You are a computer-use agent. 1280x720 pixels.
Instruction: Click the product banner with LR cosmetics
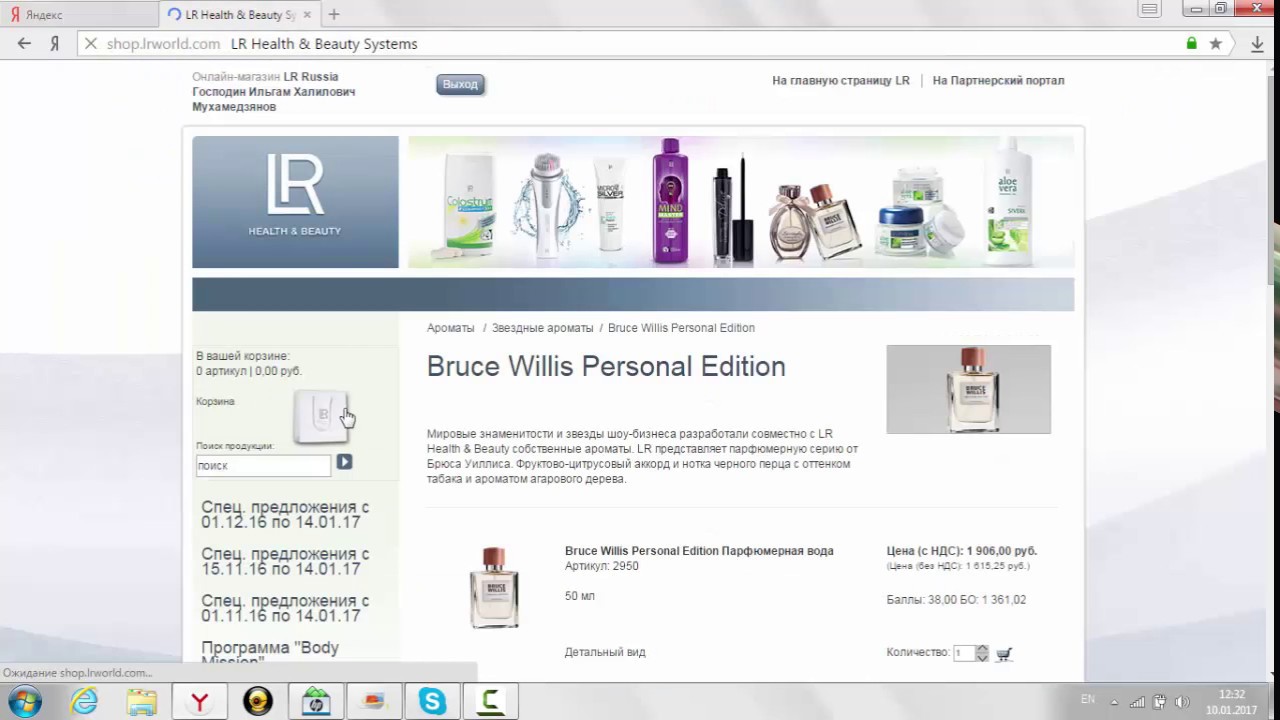click(x=741, y=202)
